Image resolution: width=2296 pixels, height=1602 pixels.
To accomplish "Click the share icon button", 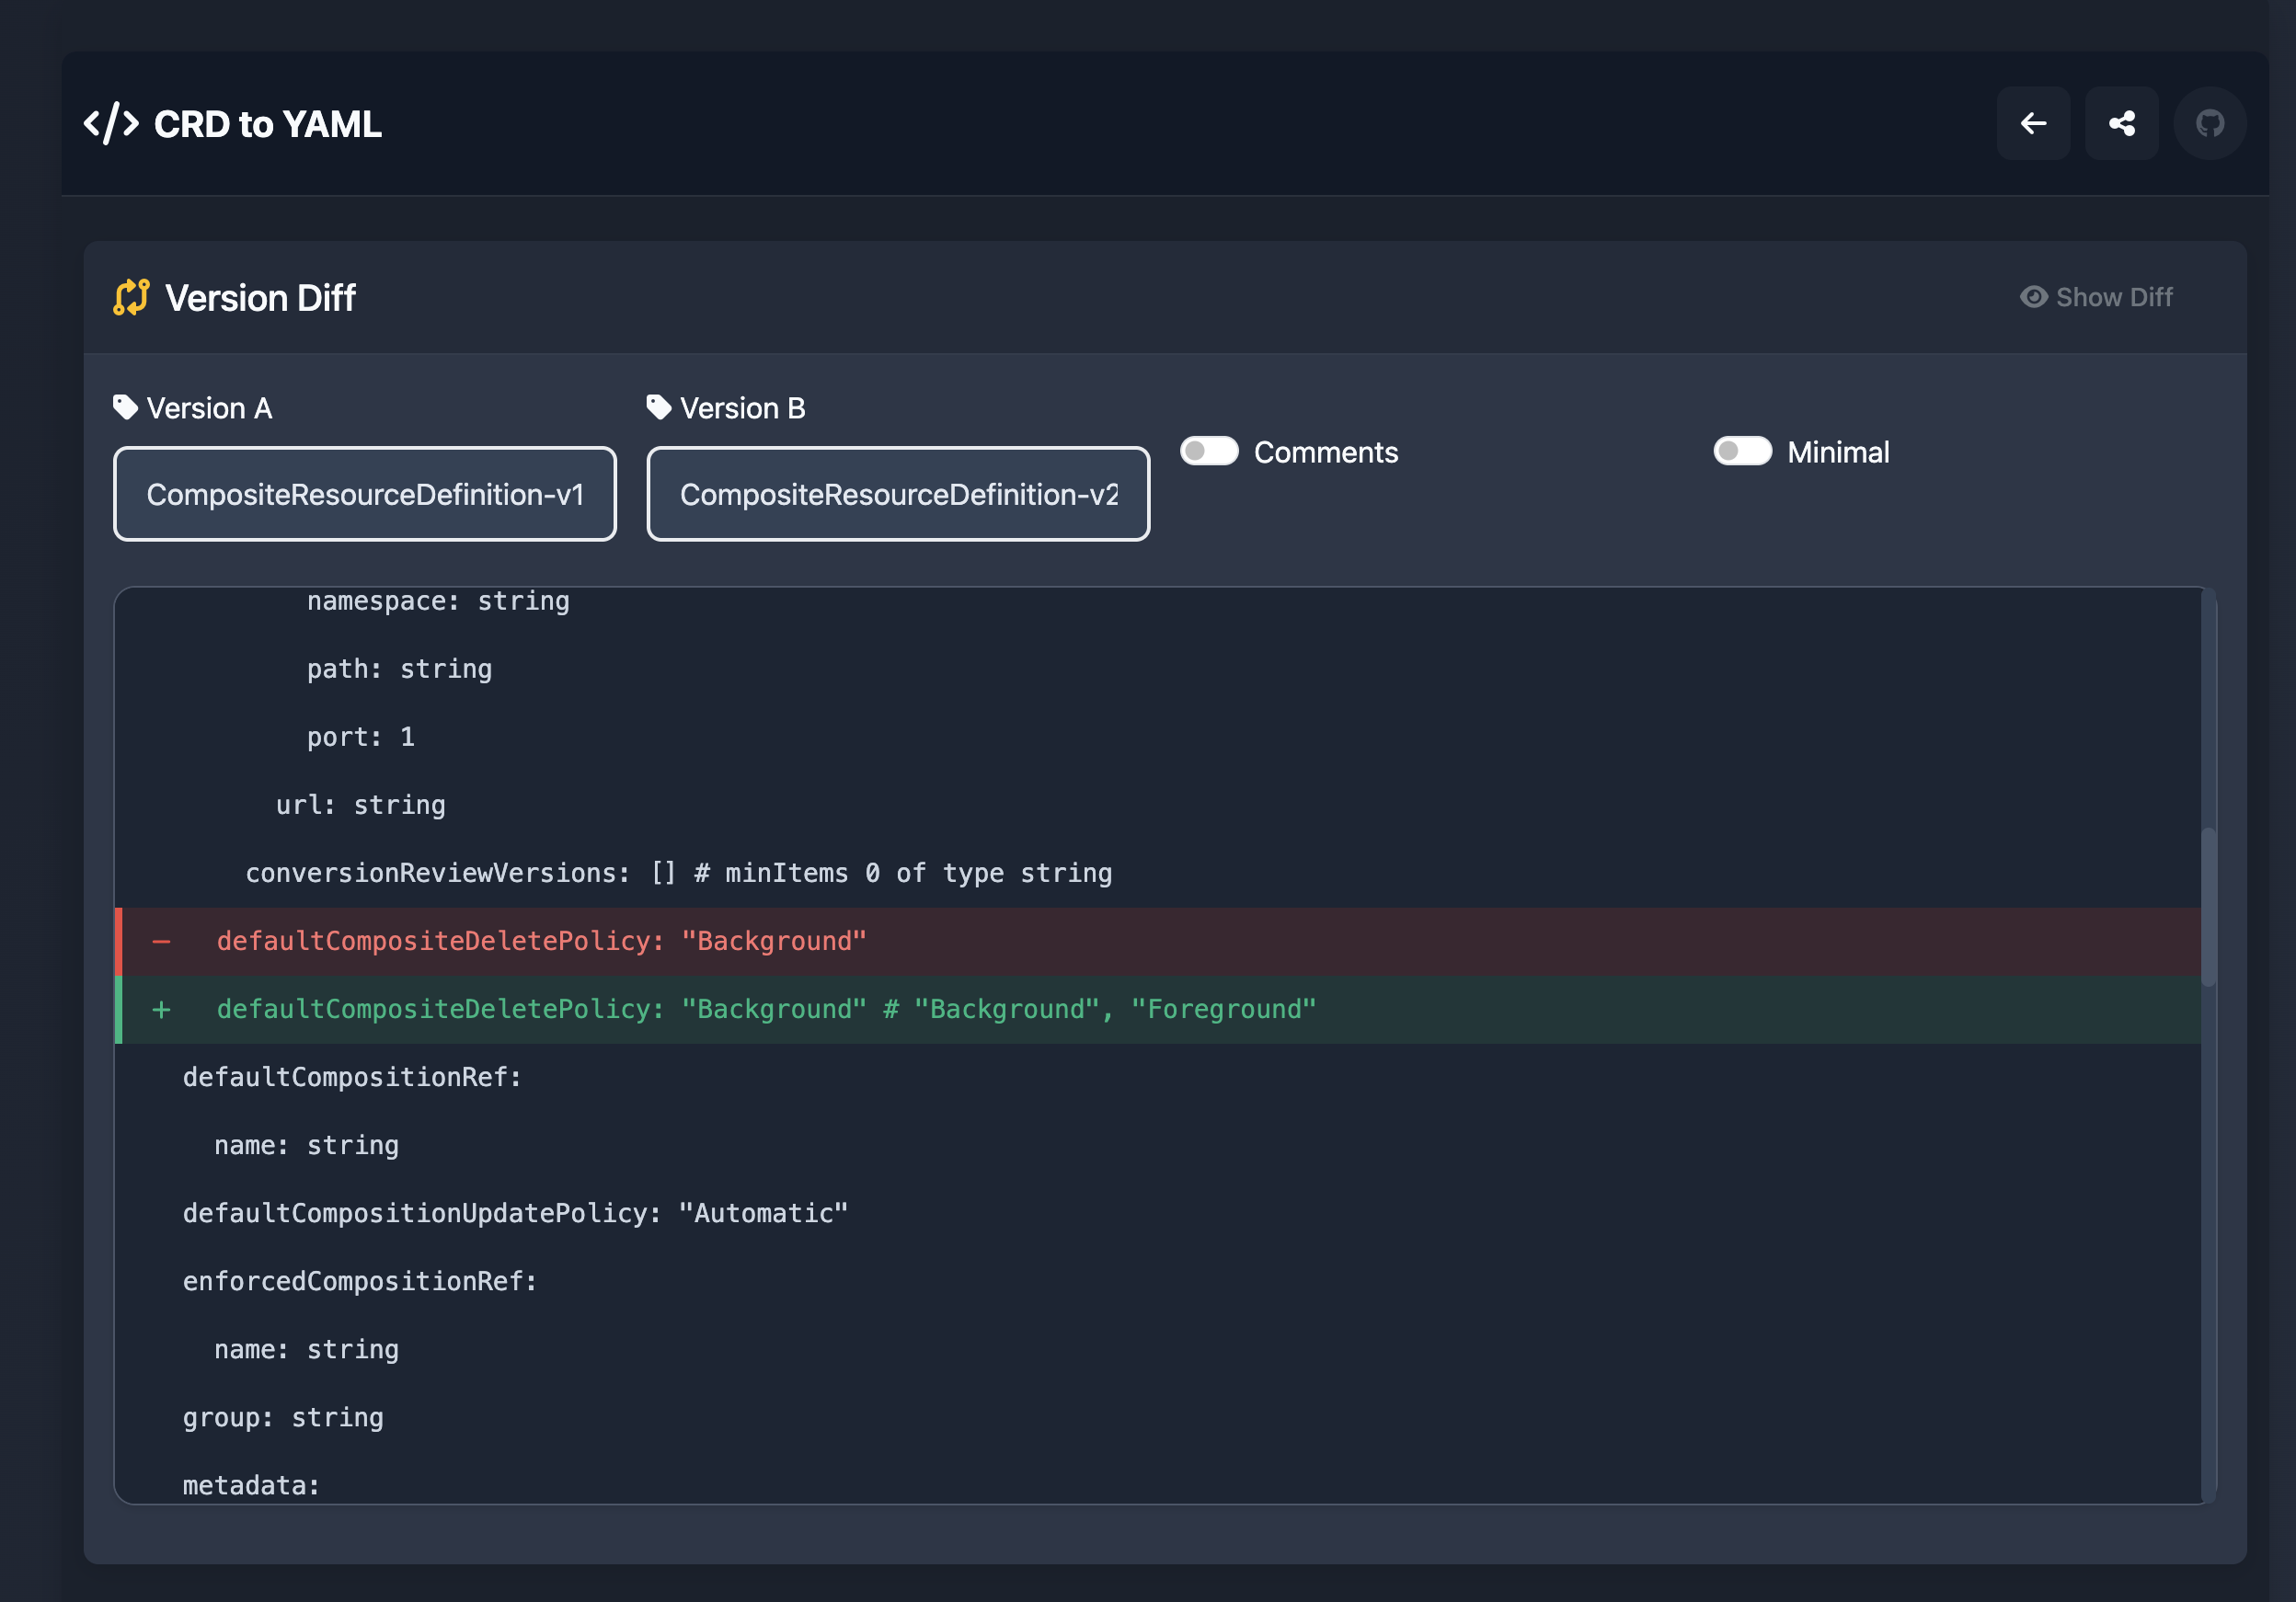I will [2121, 123].
